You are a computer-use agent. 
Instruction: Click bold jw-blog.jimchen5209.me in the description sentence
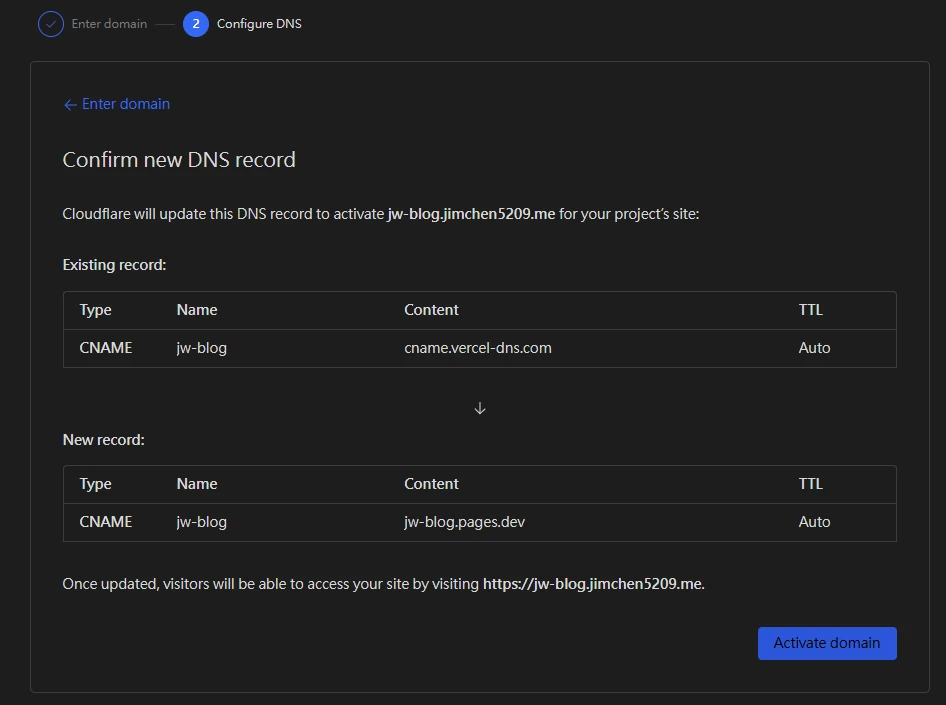pyautogui.click(x=471, y=214)
